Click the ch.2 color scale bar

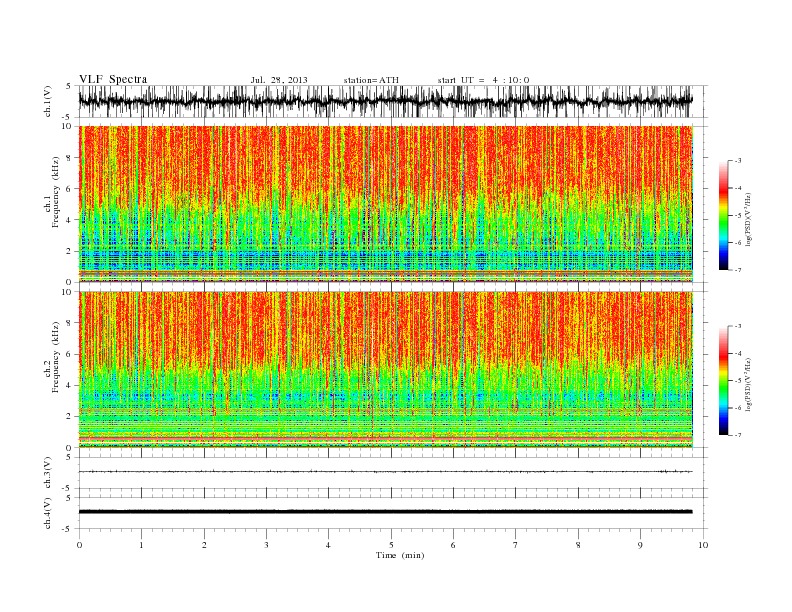[724, 381]
